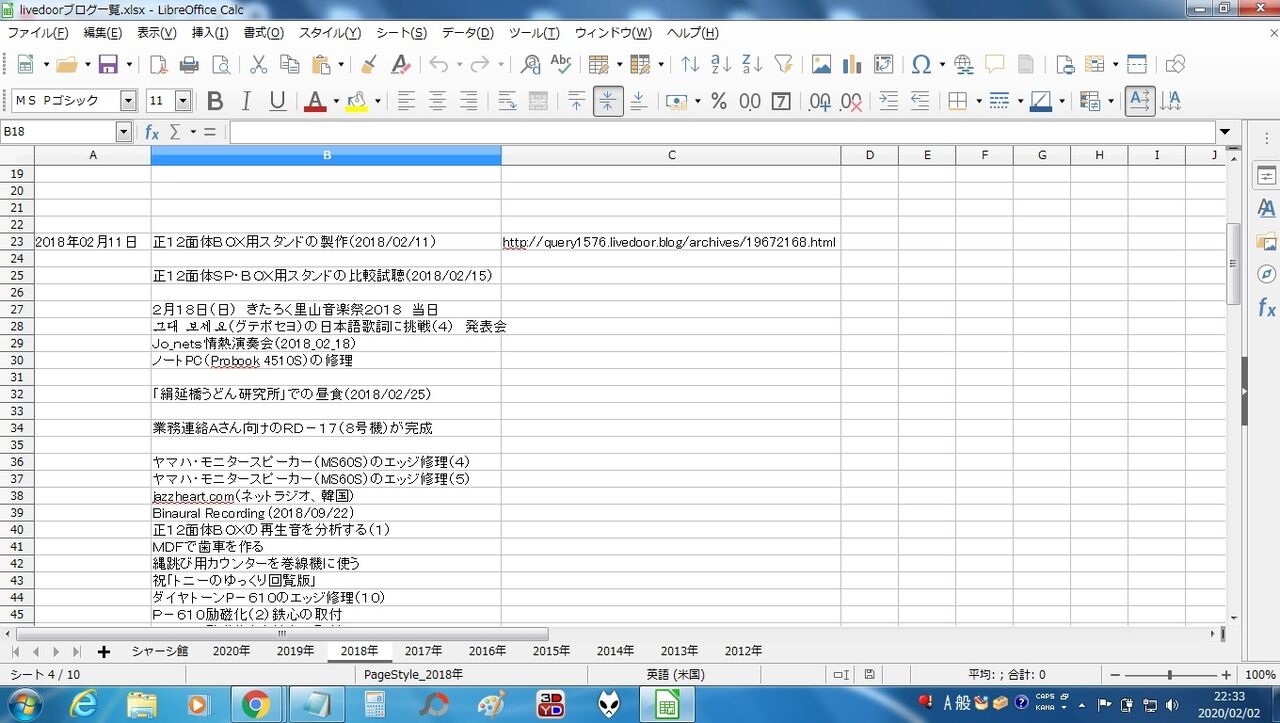Click the formula input line
The image size is (1280, 723).
click(x=722, y=132)
